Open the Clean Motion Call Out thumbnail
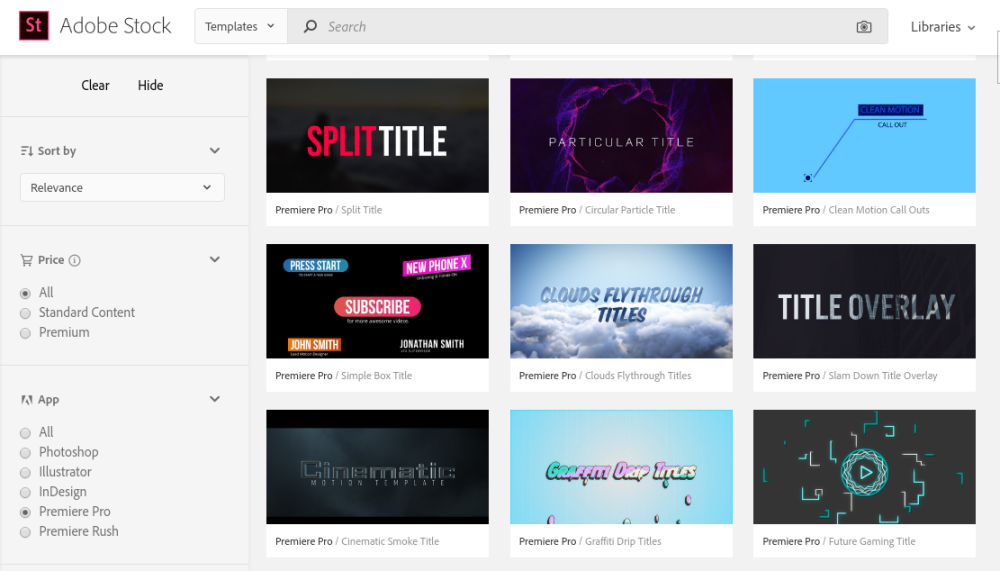Viewport: 1000px width, 571px height. (864, 135)
